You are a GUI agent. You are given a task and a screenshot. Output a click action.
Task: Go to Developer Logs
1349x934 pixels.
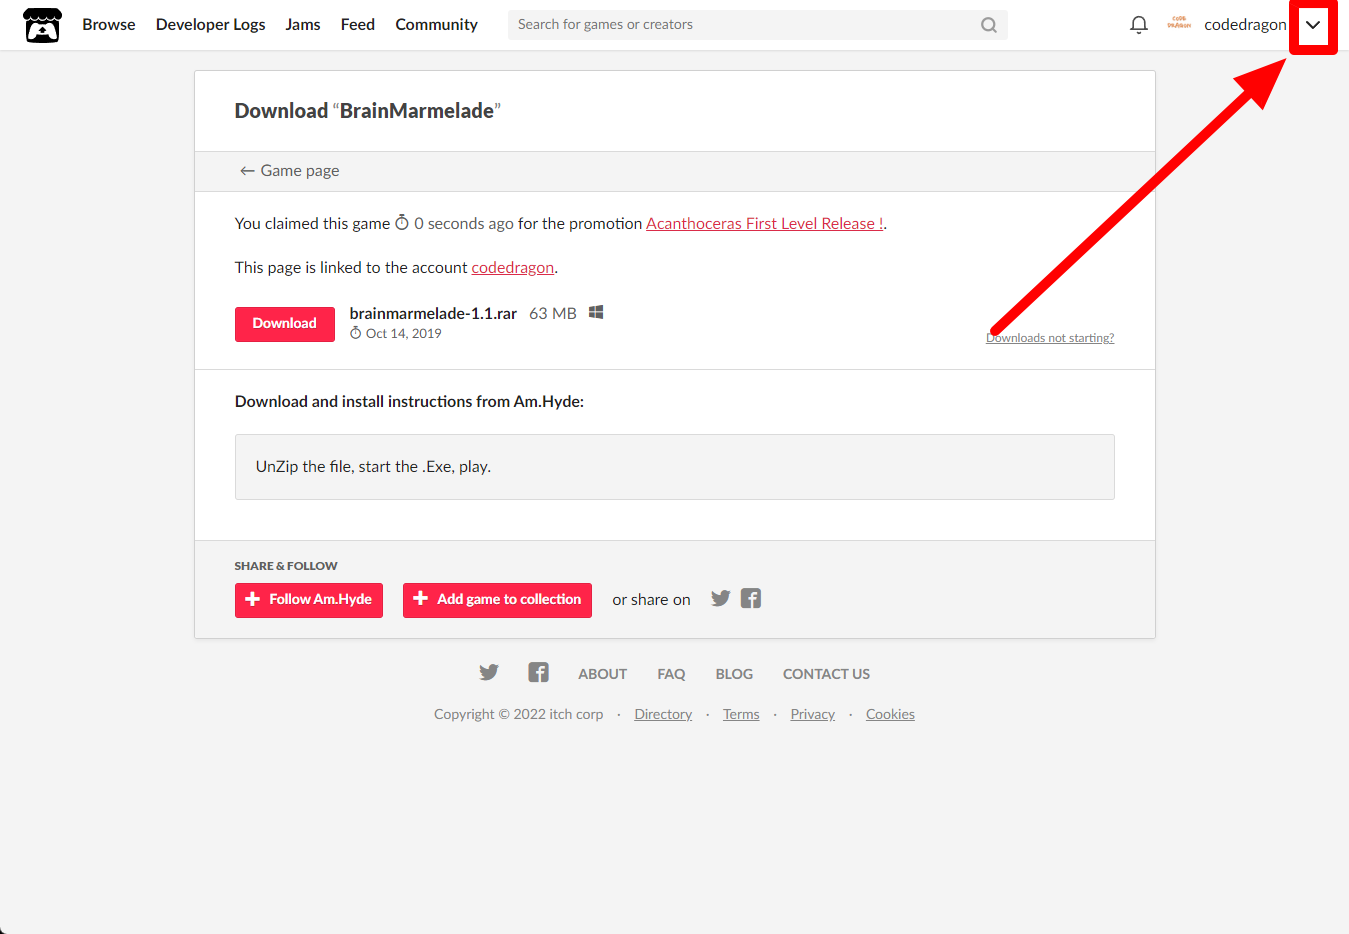point(211,25)
